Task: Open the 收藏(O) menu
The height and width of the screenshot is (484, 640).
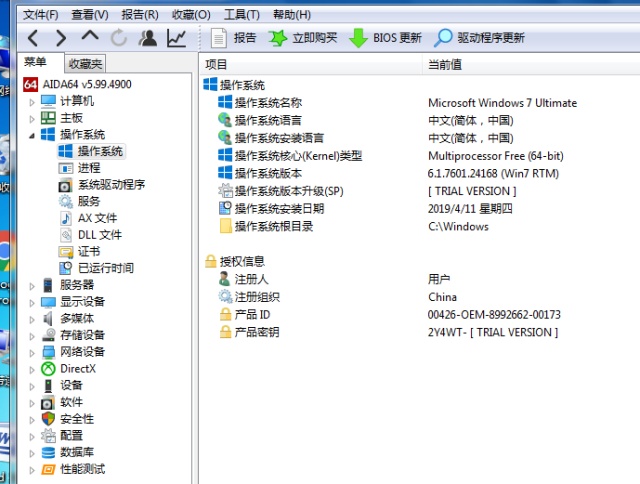Action: 191,15
